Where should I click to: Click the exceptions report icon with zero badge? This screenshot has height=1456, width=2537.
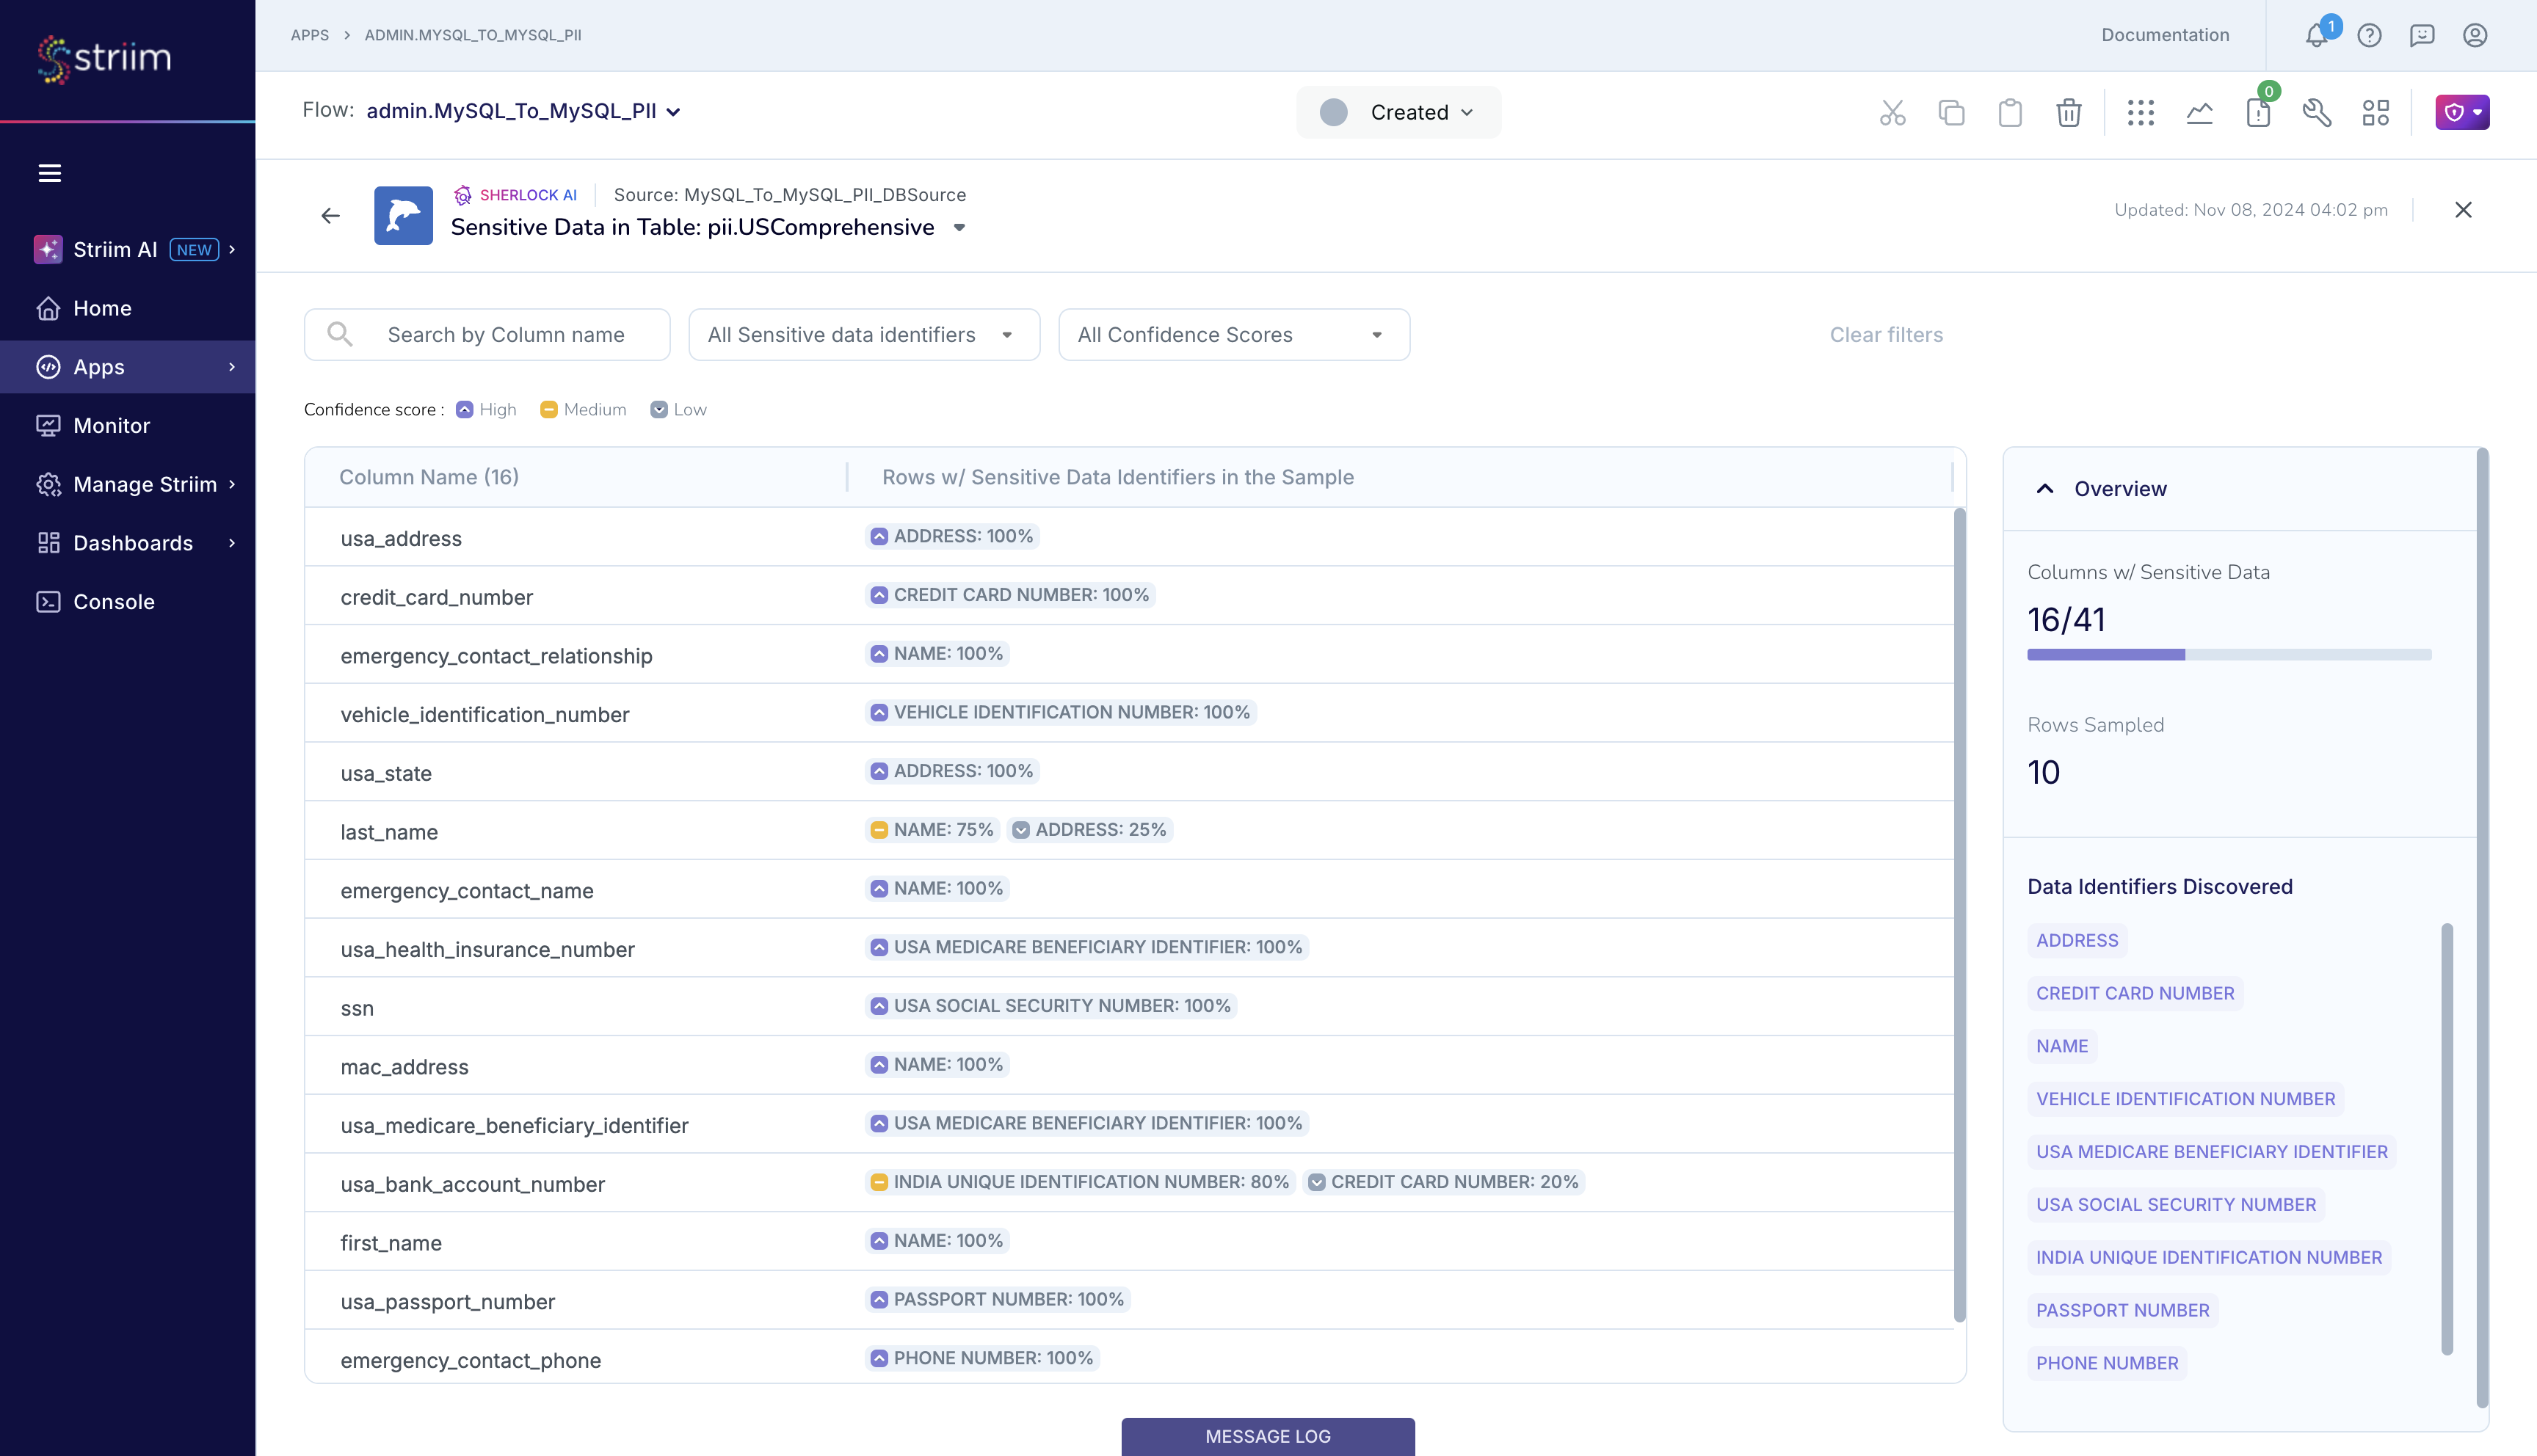pos(2257,114)
